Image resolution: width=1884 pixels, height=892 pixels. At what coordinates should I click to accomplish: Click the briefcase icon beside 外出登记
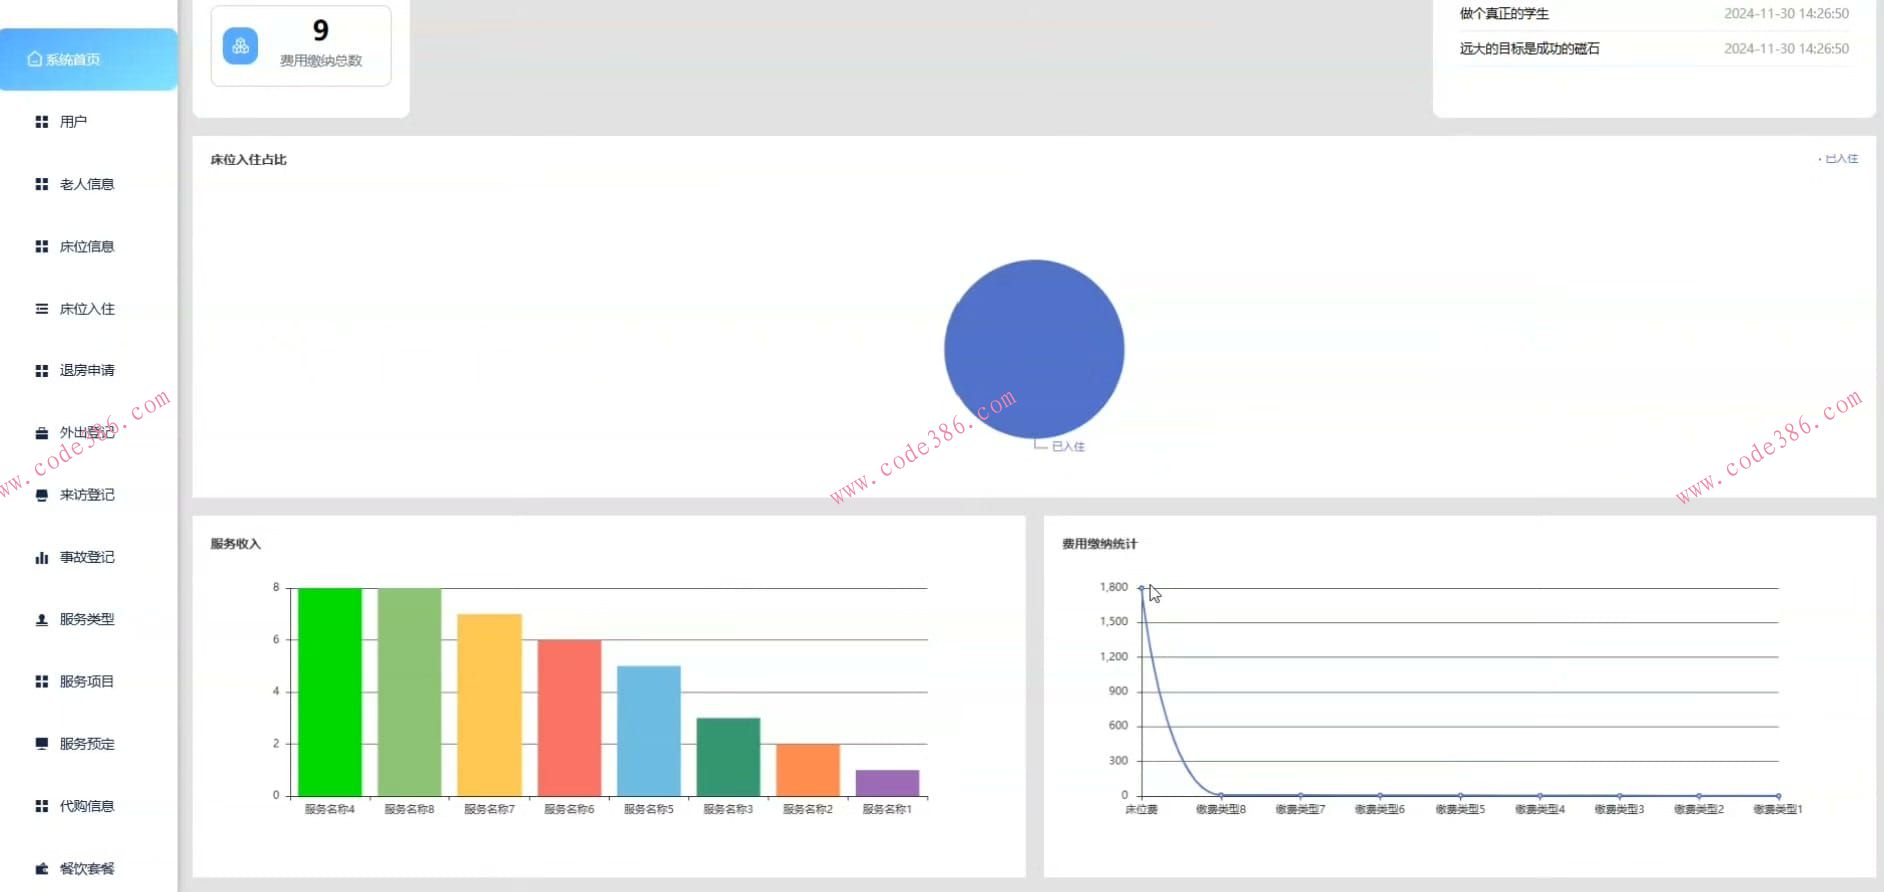[42, 433]
